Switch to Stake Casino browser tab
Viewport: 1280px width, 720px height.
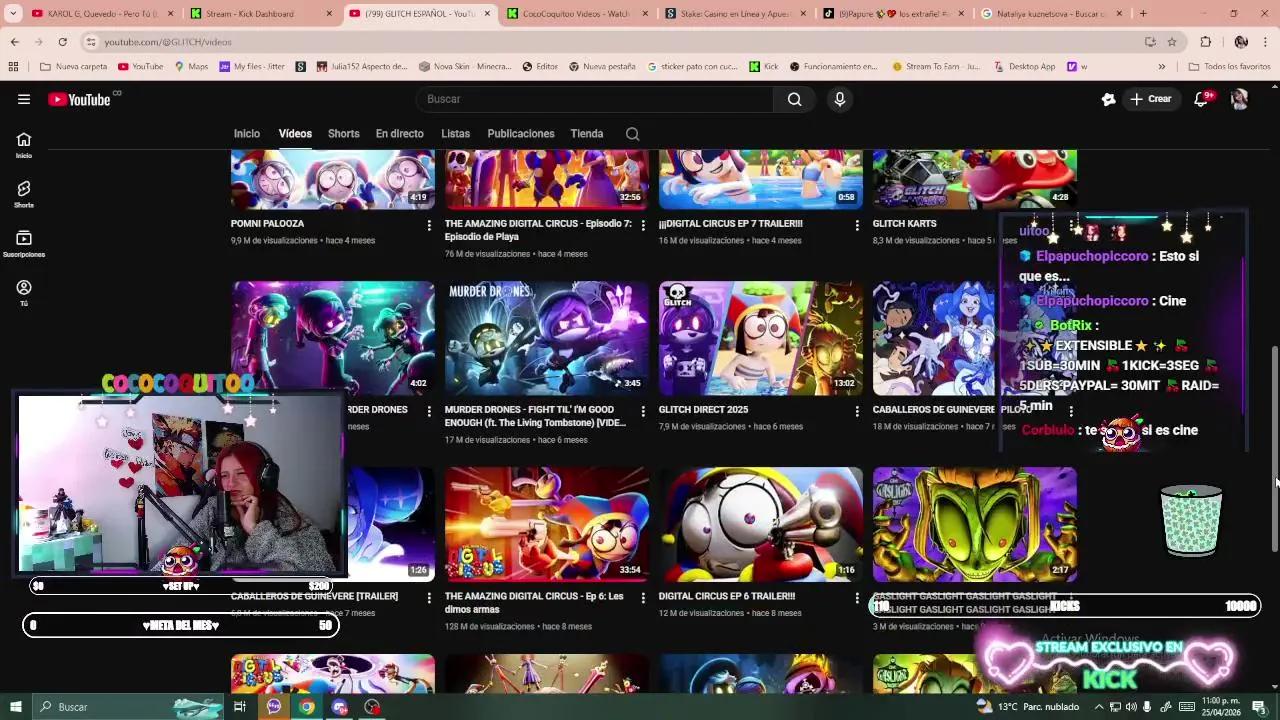735,14
